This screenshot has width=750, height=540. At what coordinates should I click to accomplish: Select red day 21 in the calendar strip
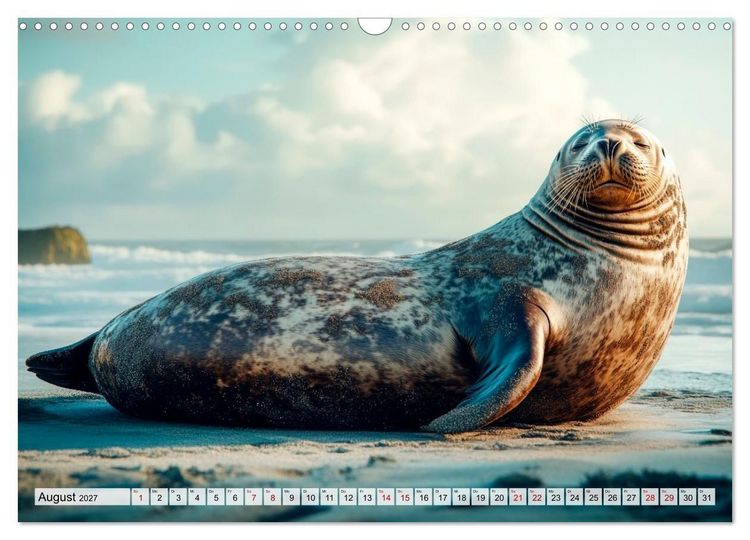pos(518,497)
